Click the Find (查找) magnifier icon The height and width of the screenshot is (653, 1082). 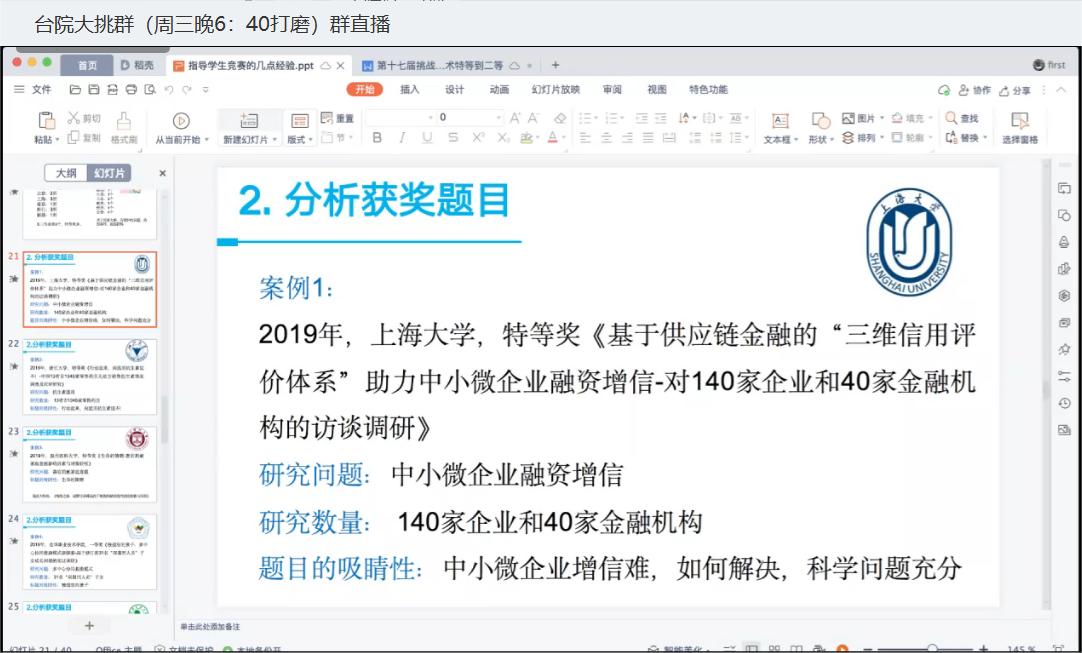tap(952, 118)
